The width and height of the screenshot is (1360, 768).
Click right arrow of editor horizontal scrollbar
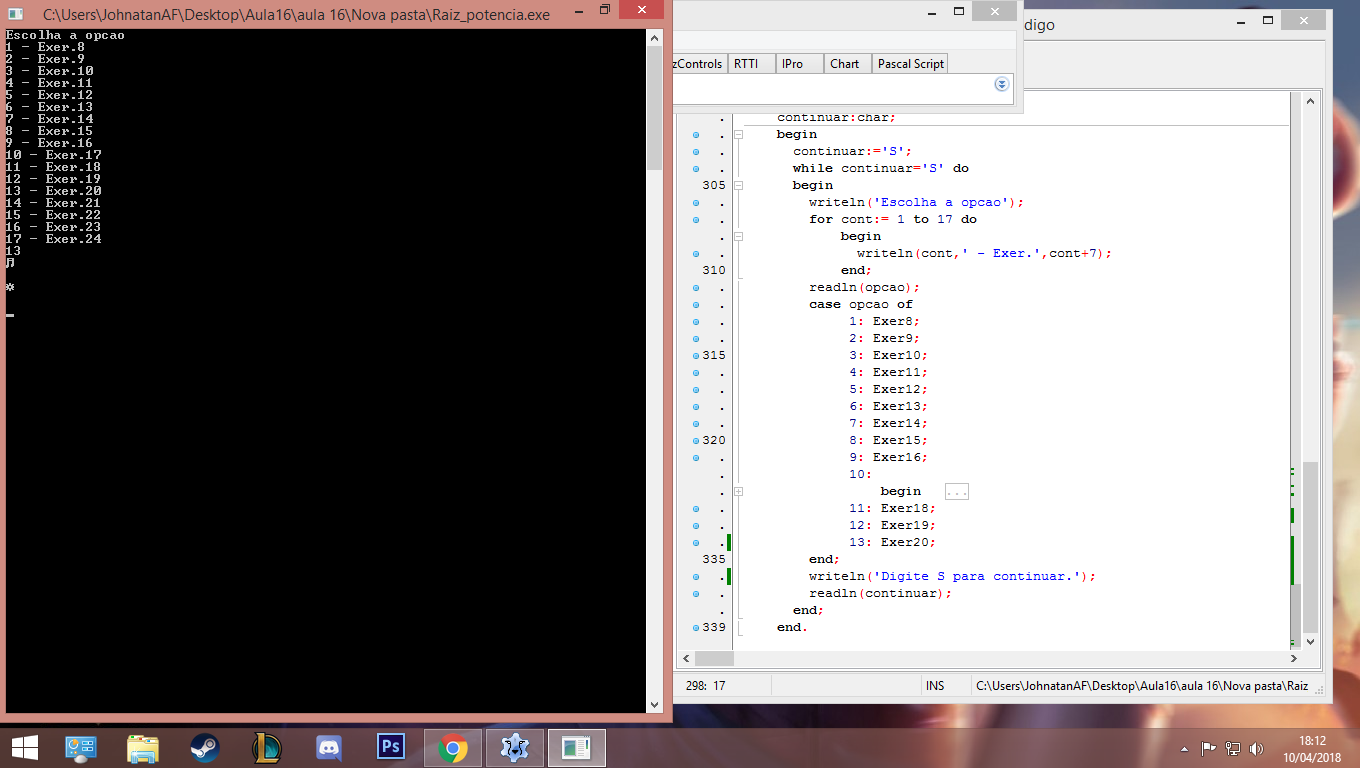[x=1294, y=658]
